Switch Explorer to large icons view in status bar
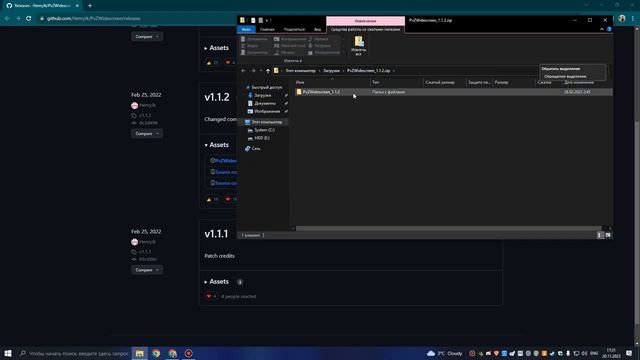This screenshot has height=360, width=640. [608, 235]
